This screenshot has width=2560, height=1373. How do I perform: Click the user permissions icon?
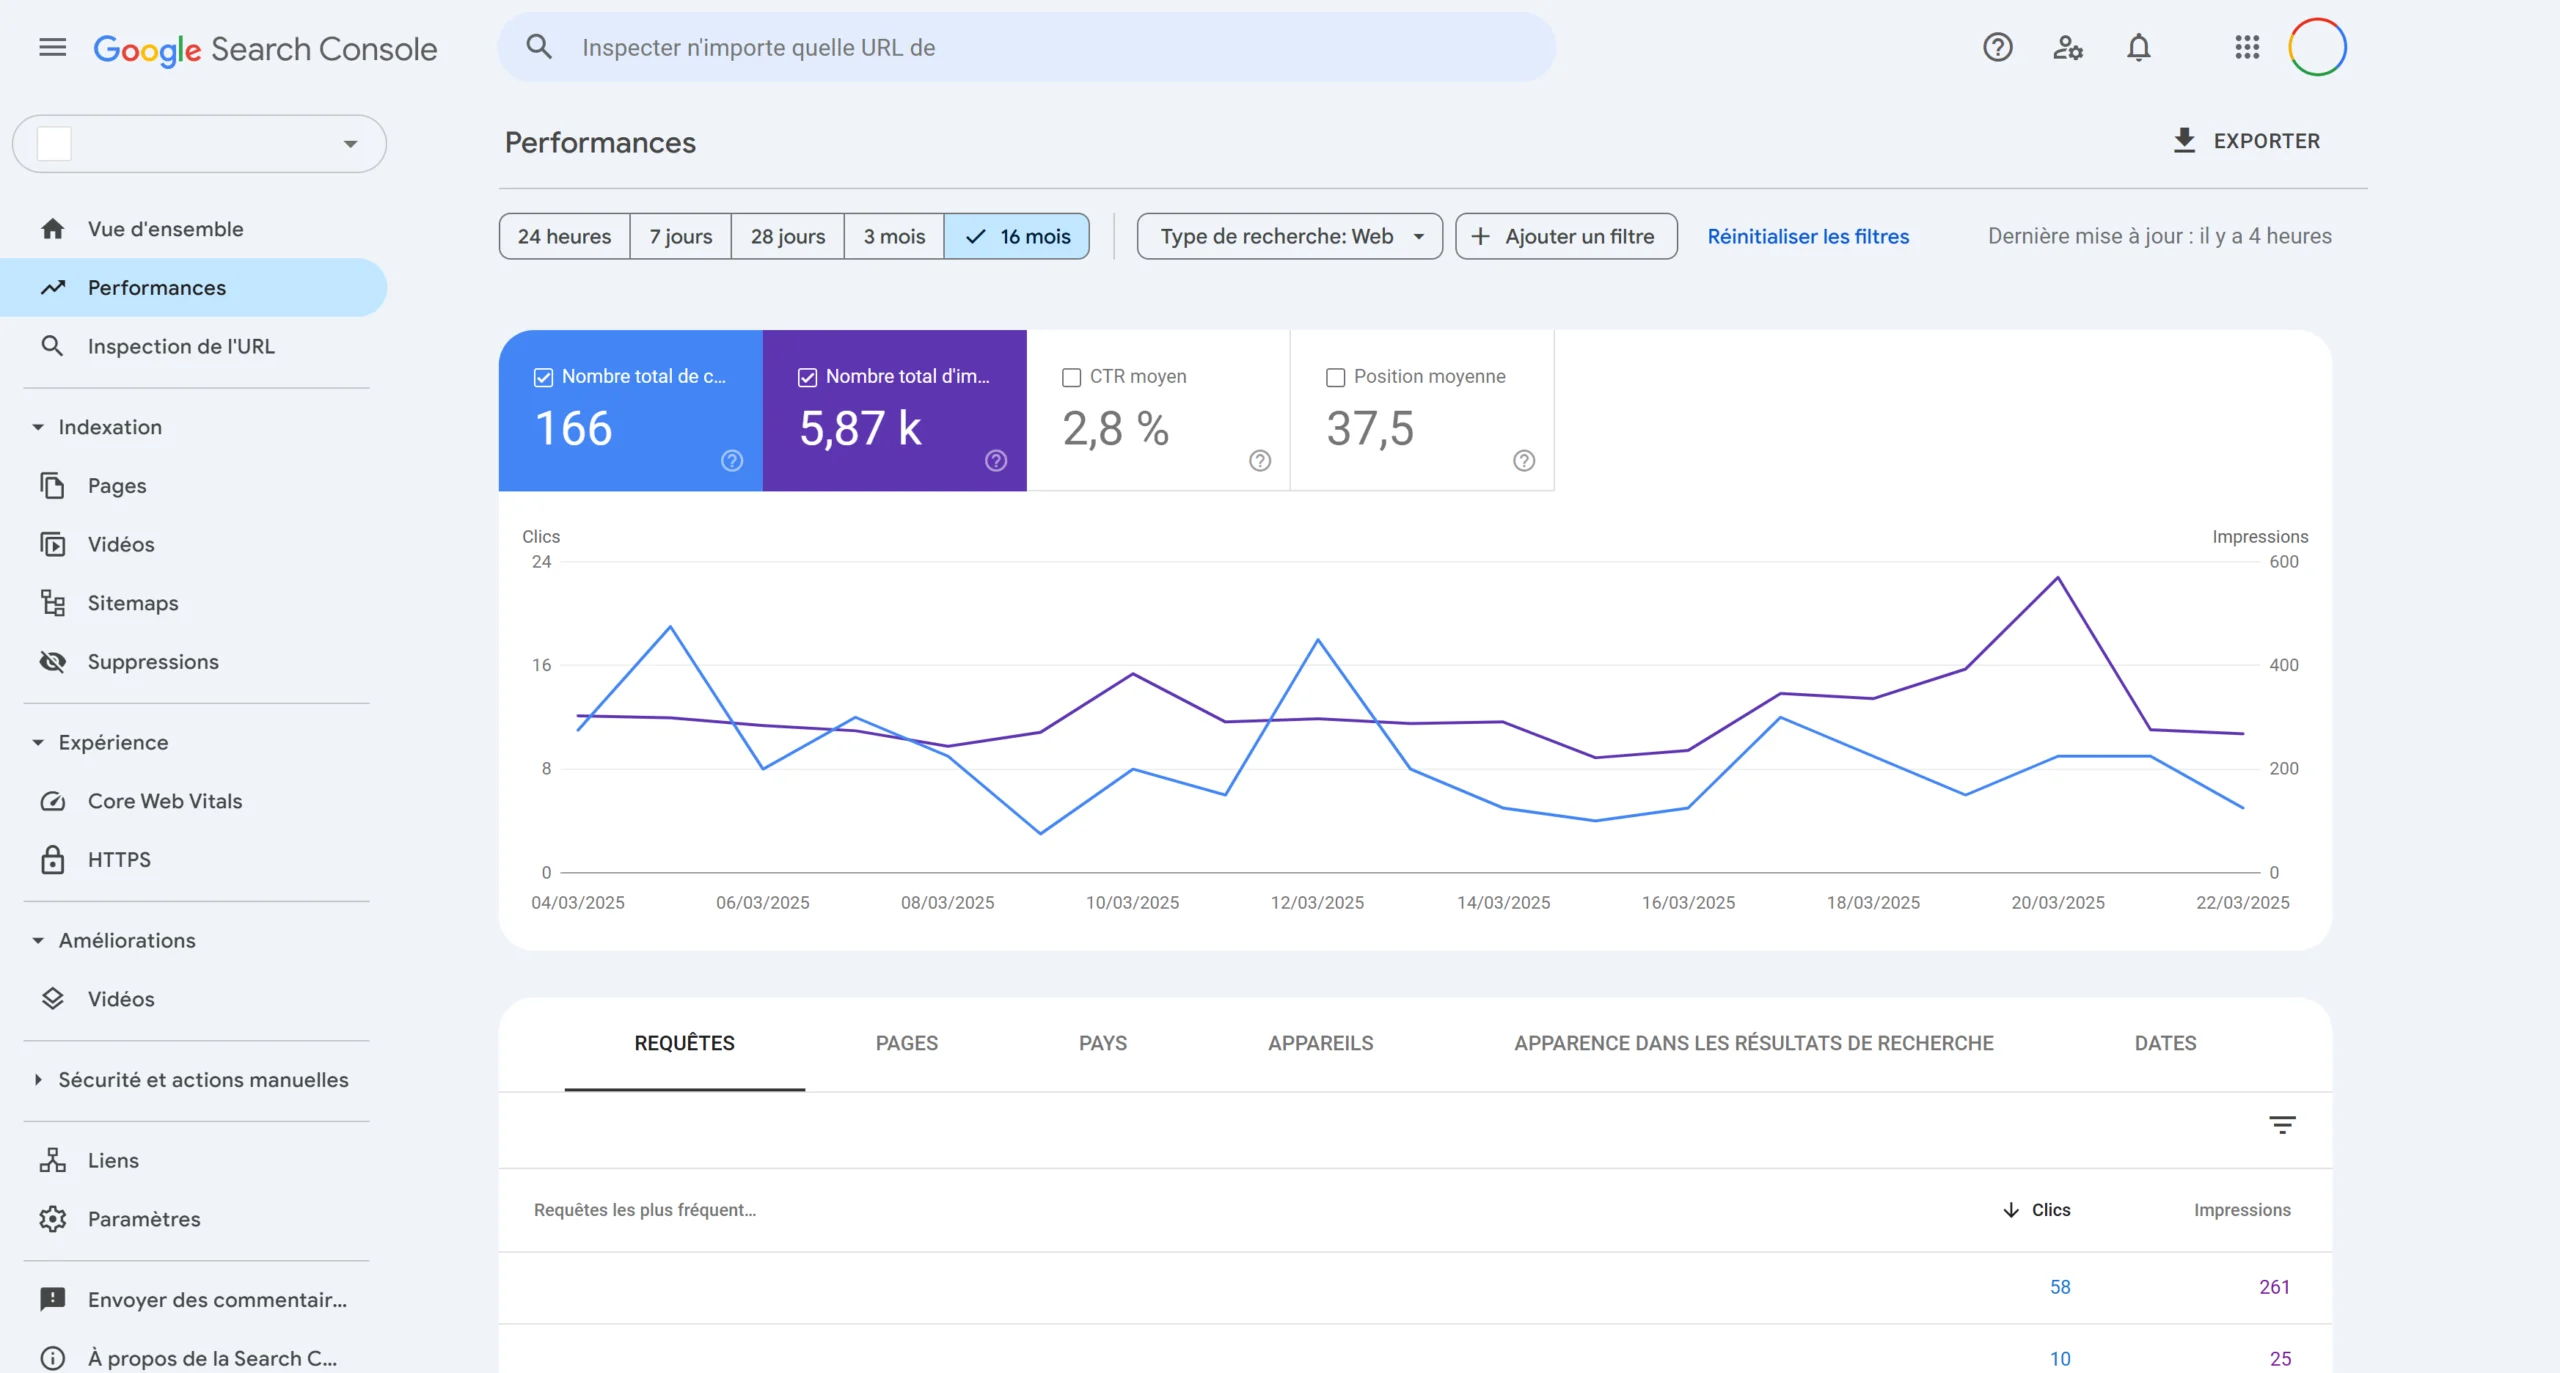[2068, 47]
